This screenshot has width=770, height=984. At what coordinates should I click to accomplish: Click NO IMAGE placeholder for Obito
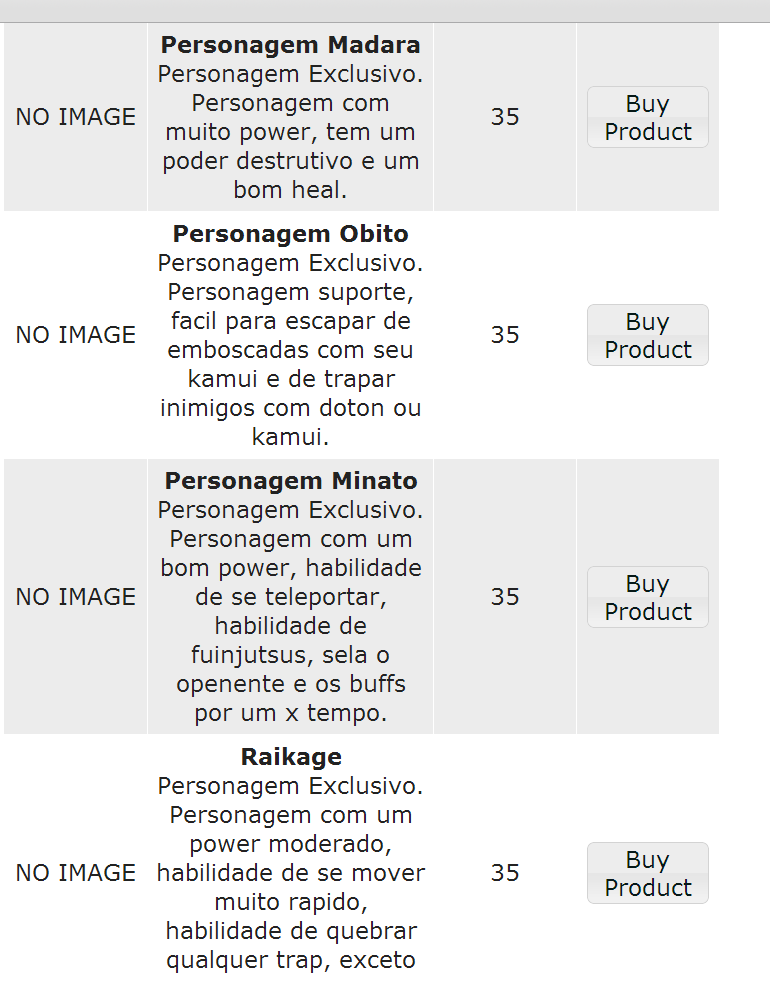tap(75, 334)
